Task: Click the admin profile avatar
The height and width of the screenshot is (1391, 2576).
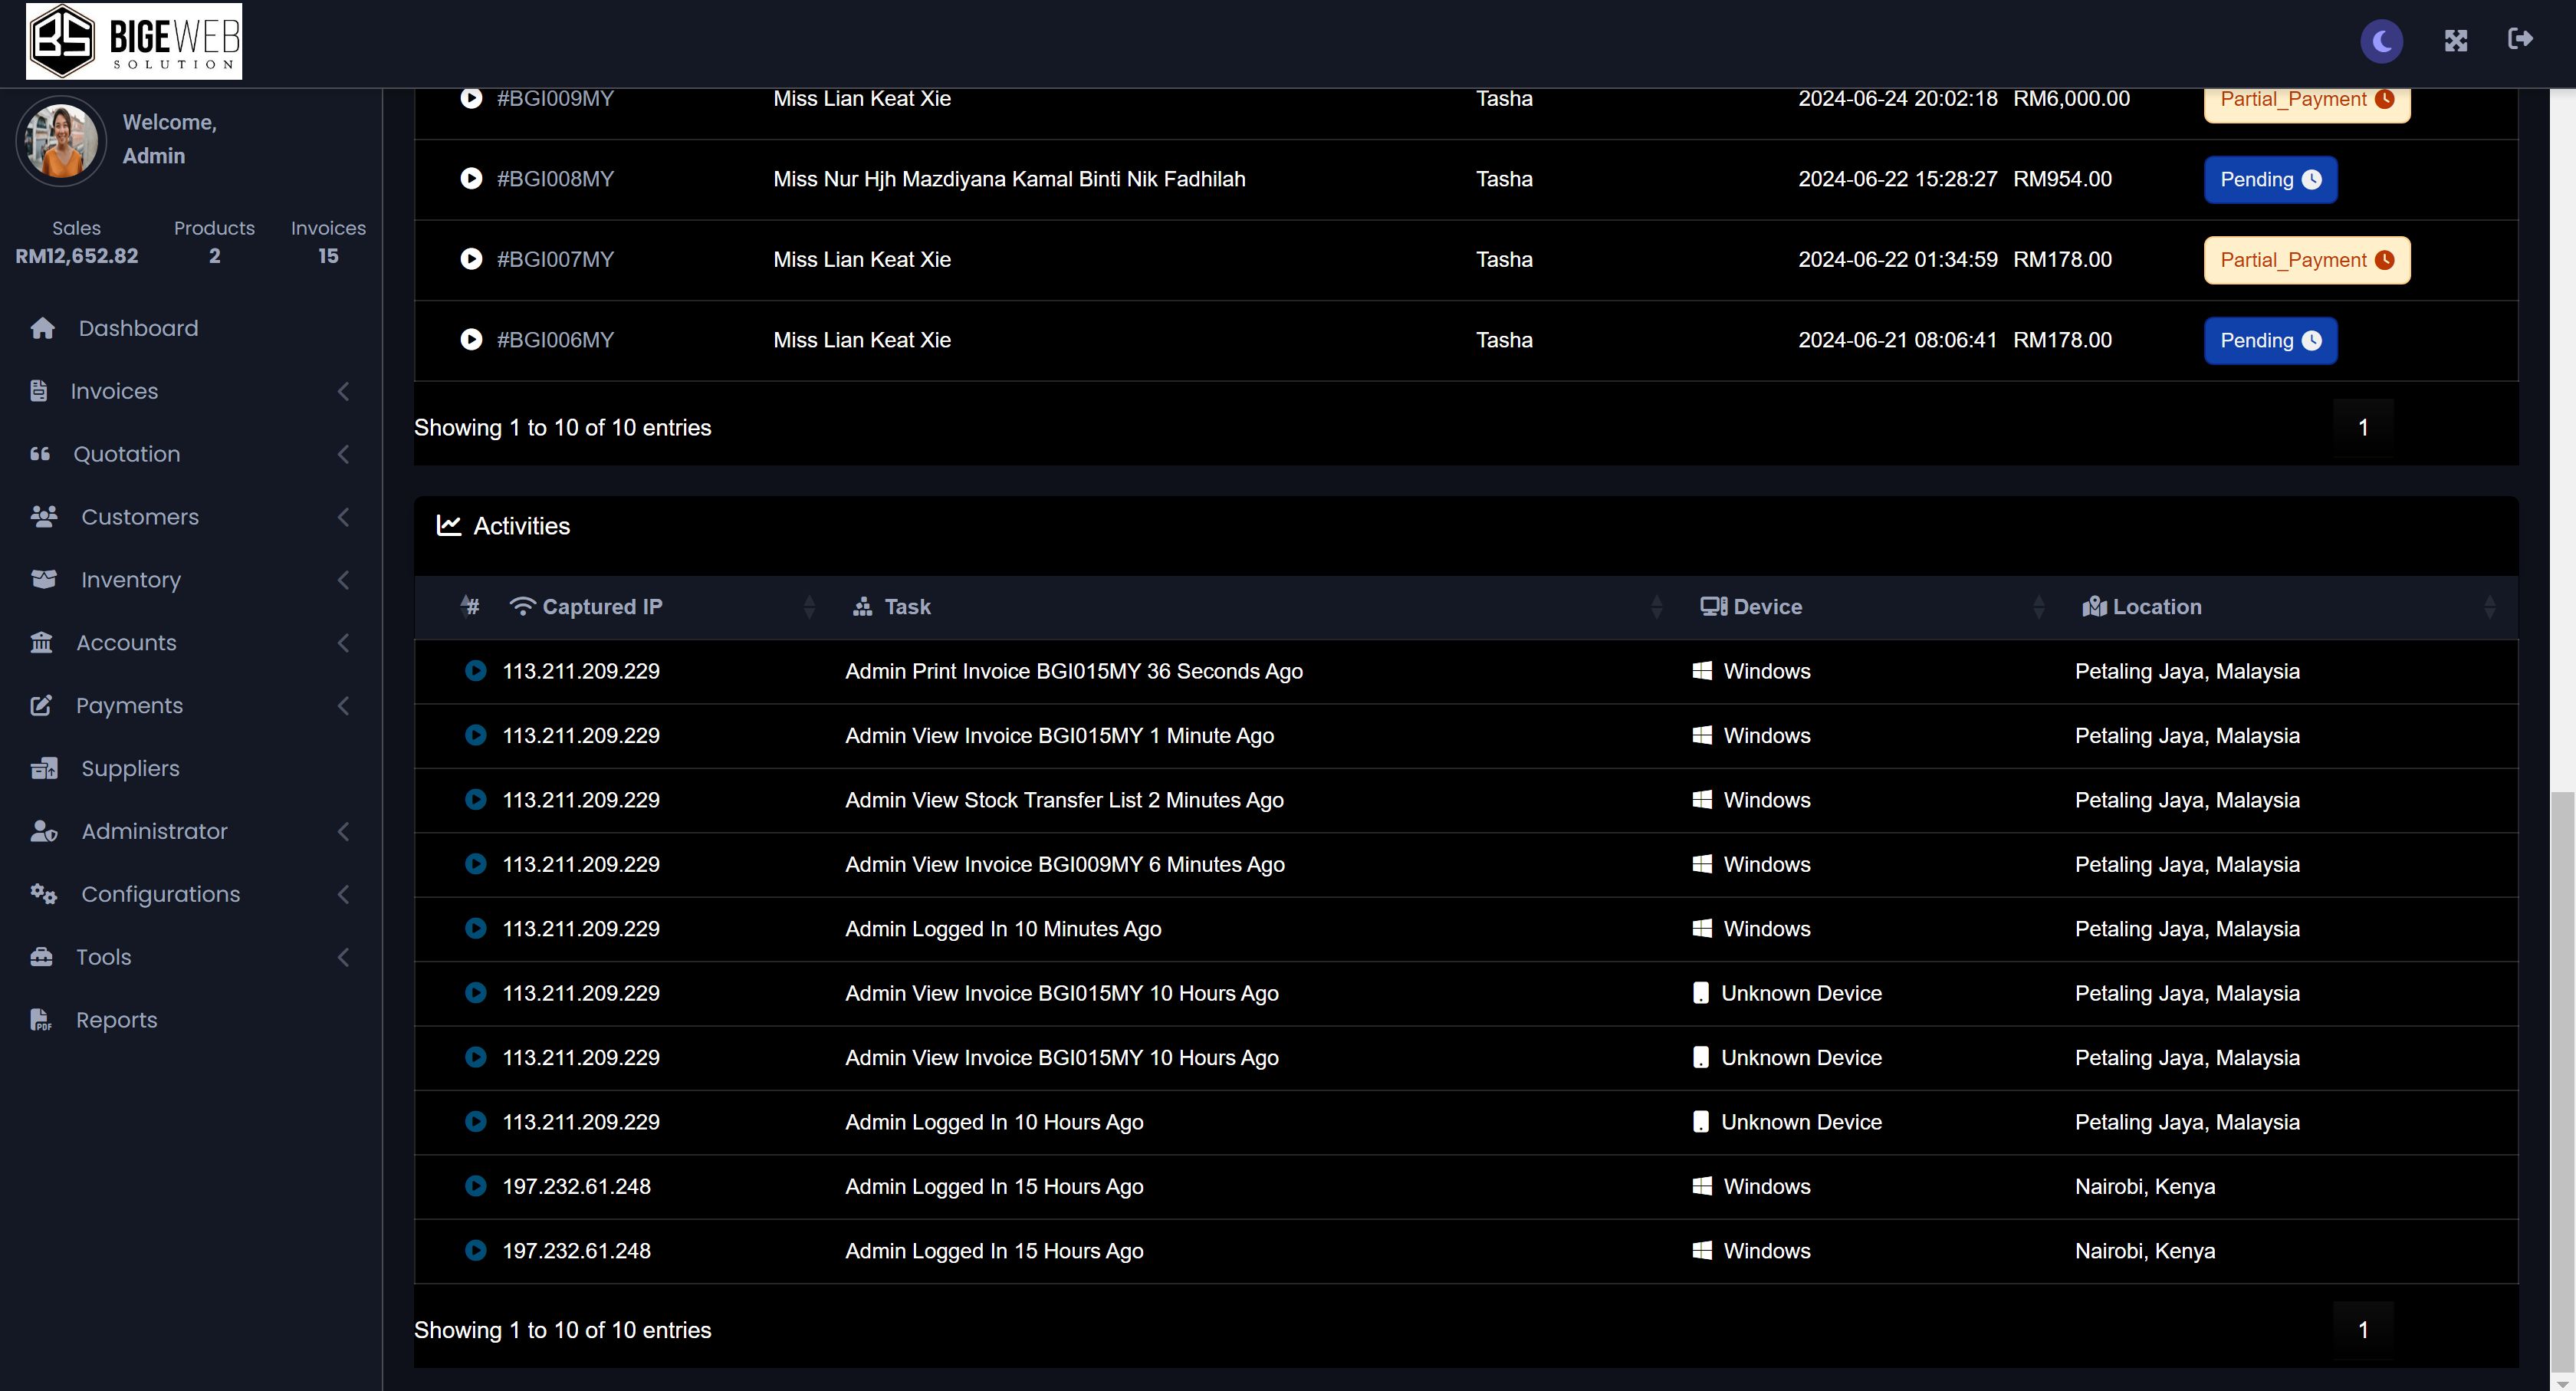Action: [61, 140]
